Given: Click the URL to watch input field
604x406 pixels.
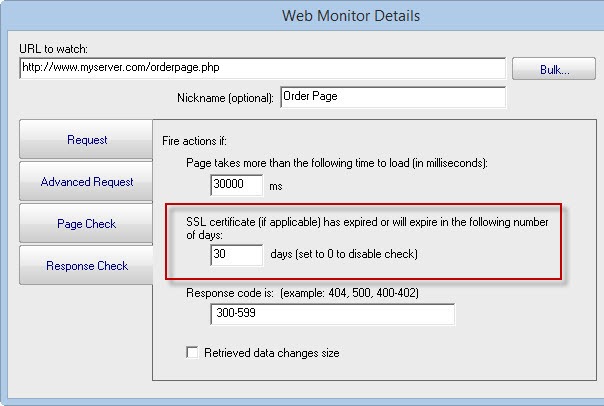Looking at the screenshot, I should (262, 68).
